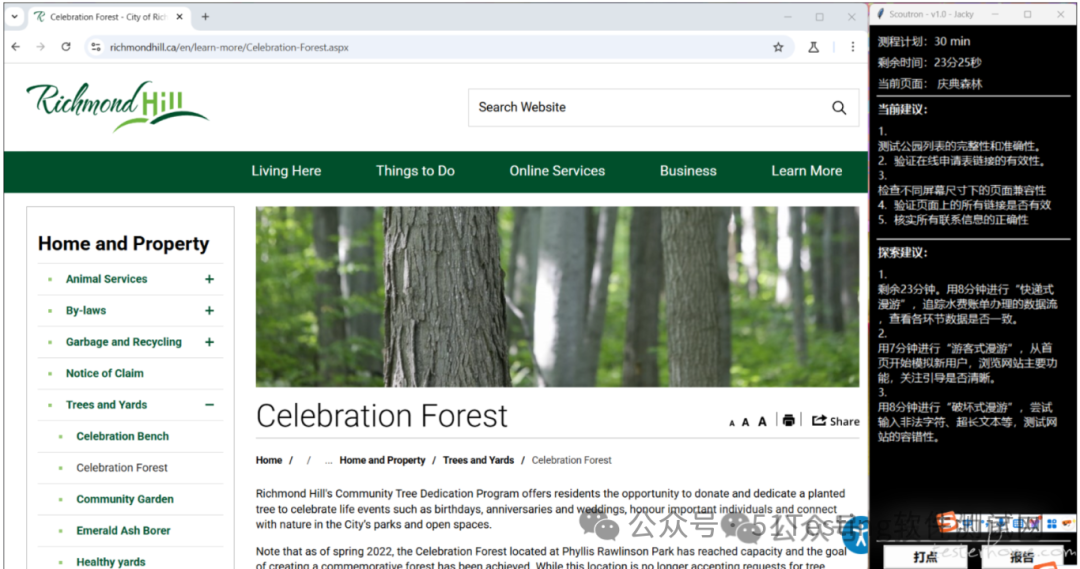Open the Business menu
Image resolution: width=1080 pixels, height=569 pixels.
tap(688, 171)
